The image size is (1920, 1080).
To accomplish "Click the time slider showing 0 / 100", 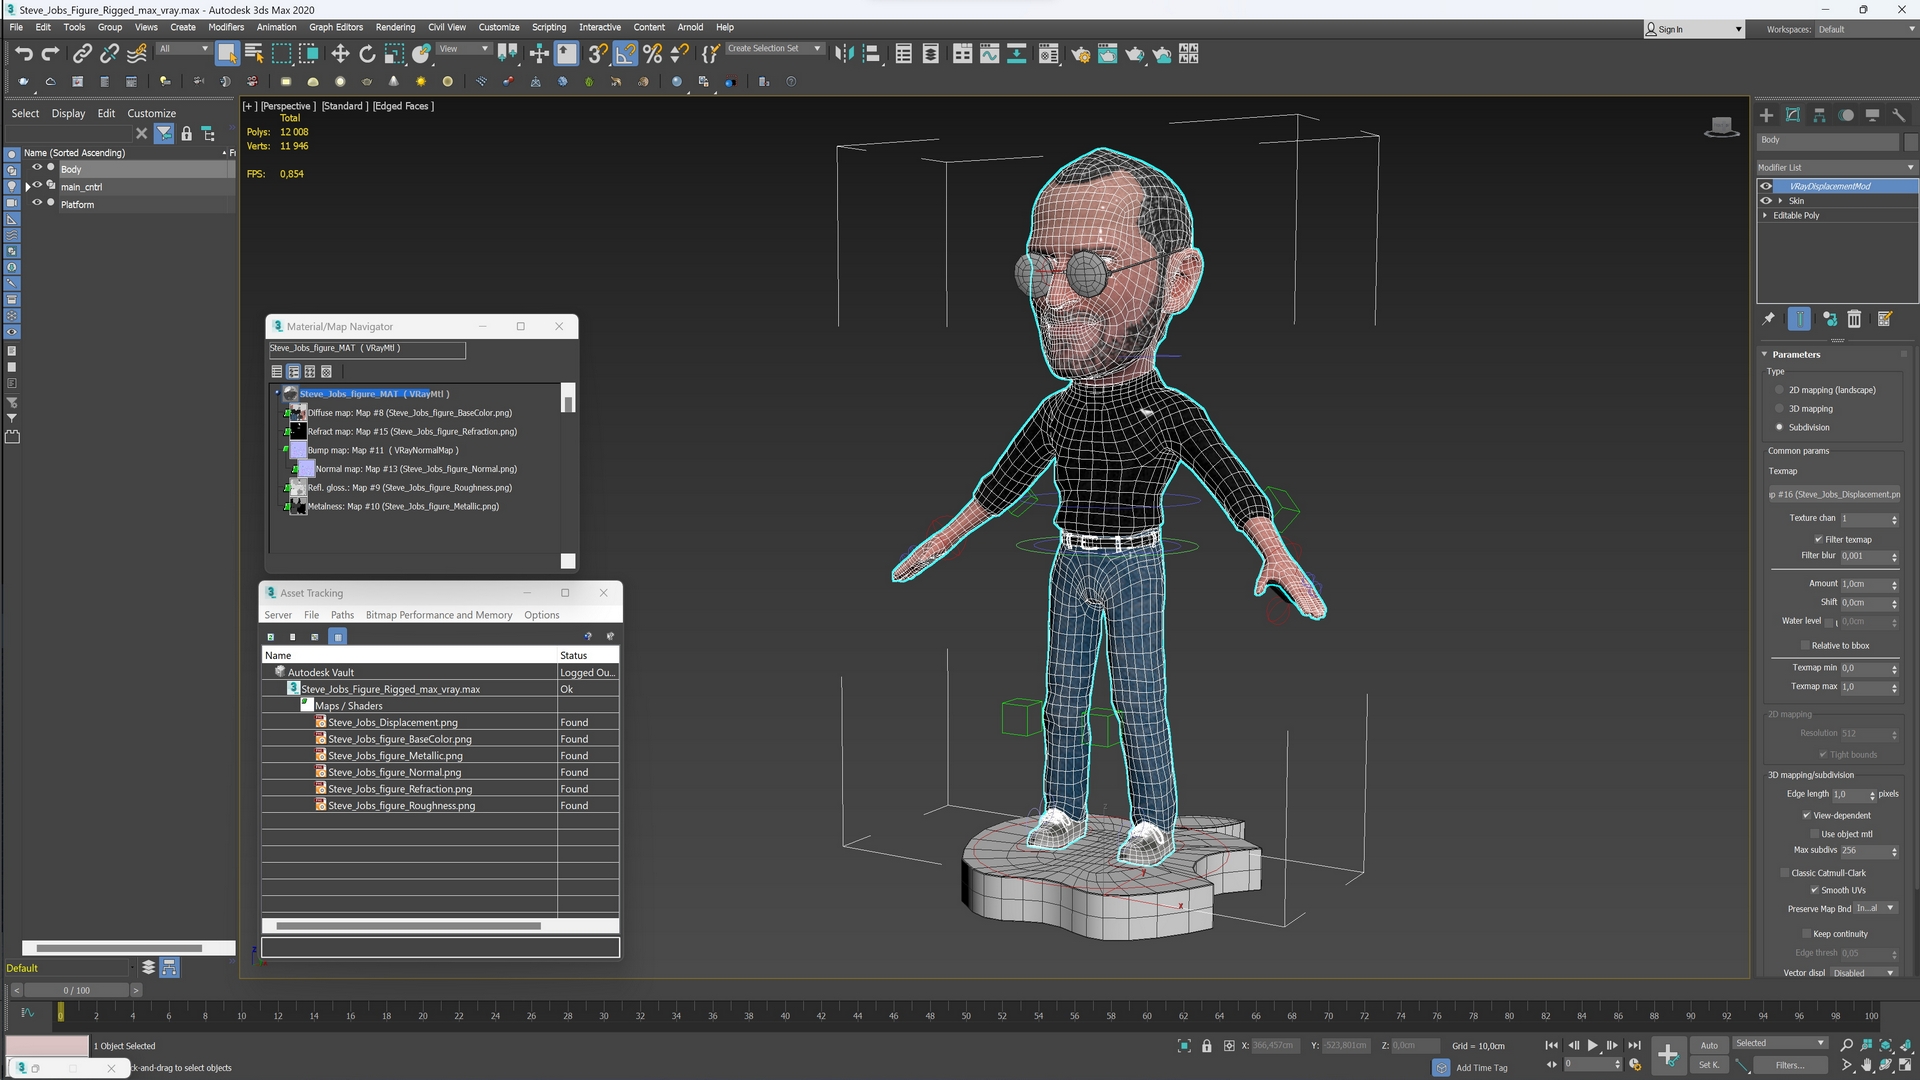I will tap(76, 990).
